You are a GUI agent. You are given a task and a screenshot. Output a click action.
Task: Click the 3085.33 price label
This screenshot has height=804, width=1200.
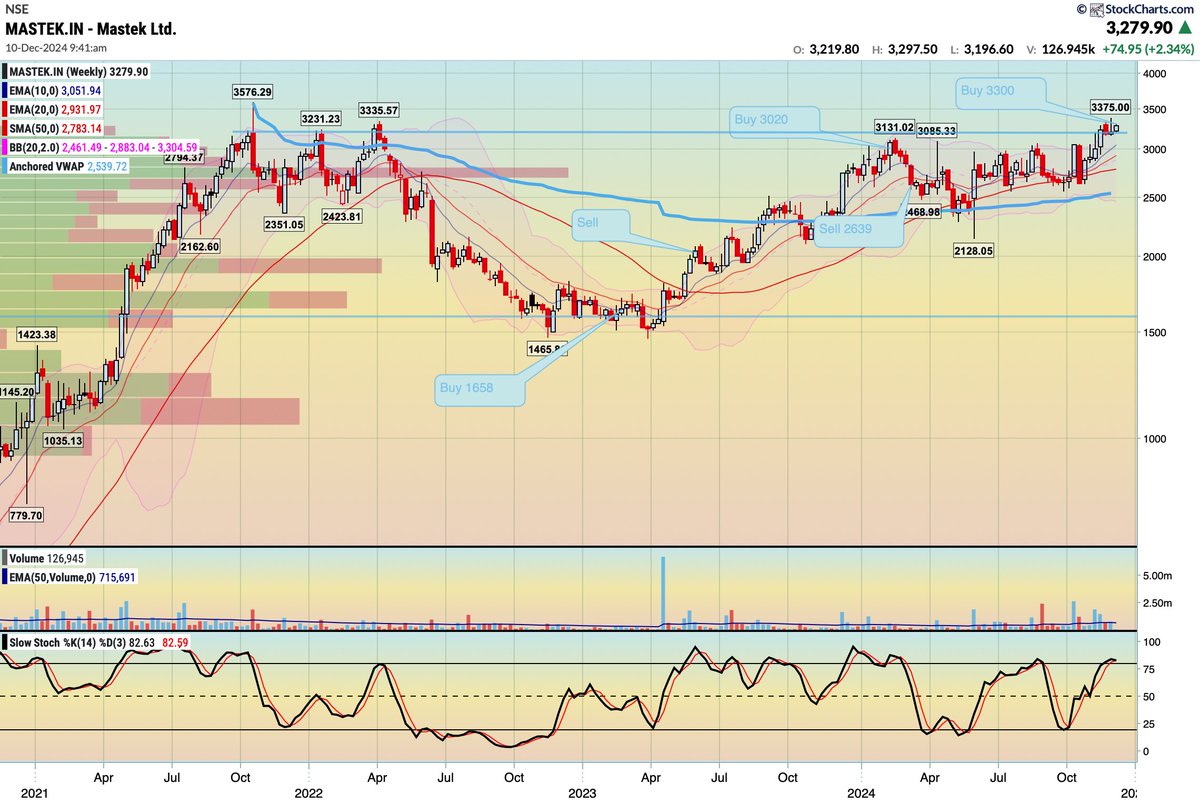[937, 130]
